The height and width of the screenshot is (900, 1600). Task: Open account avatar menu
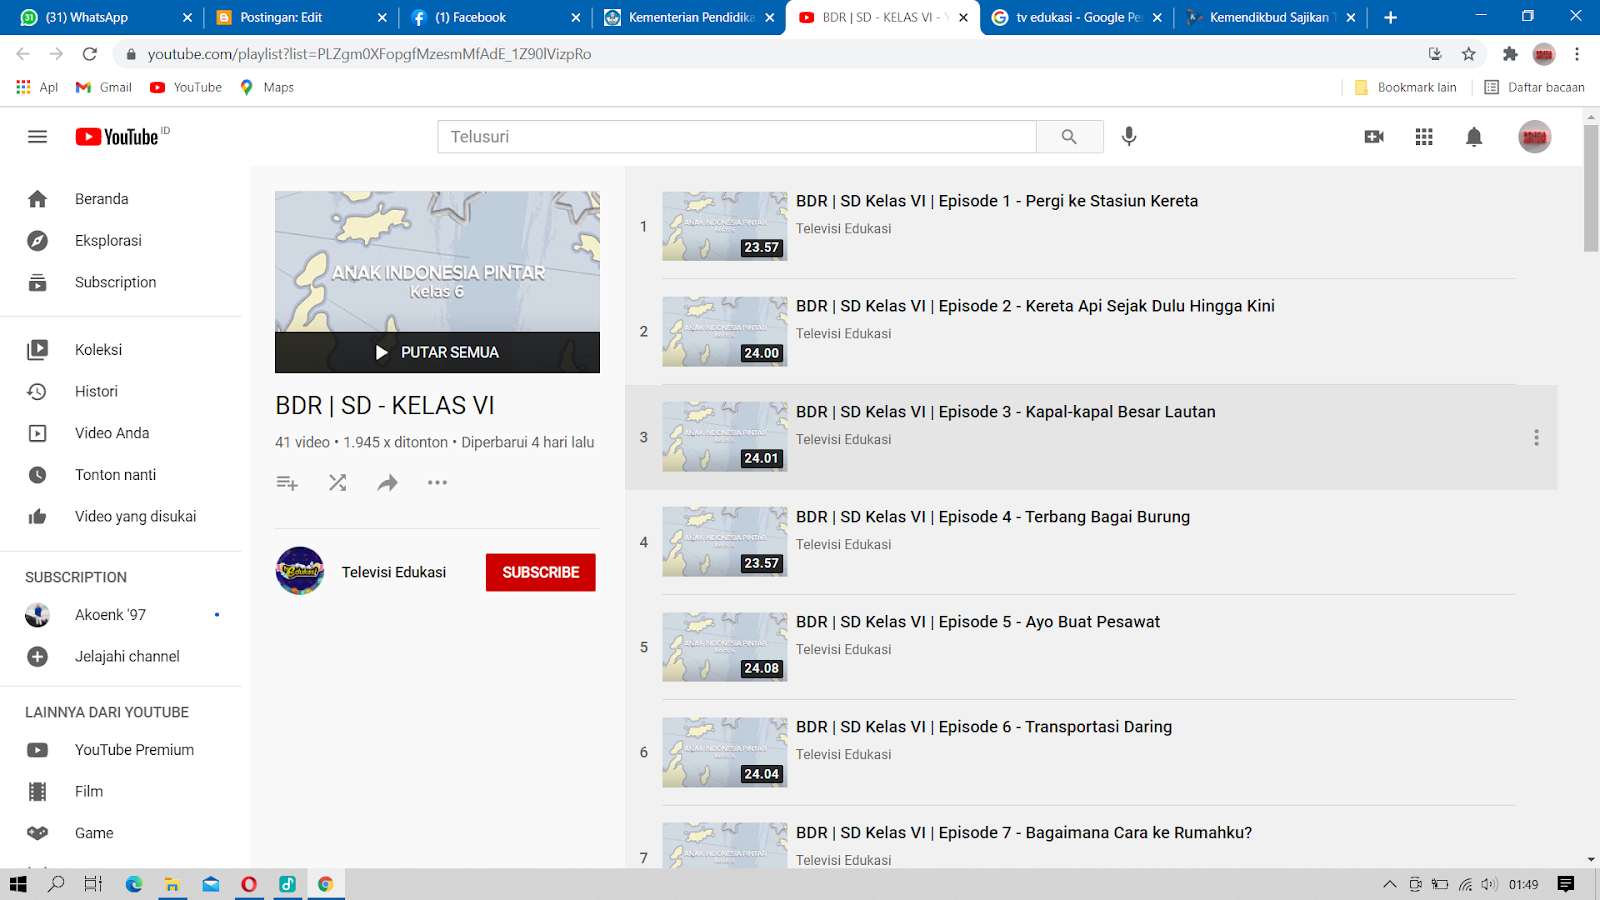pyautogui.click(x=1534, y=137)
